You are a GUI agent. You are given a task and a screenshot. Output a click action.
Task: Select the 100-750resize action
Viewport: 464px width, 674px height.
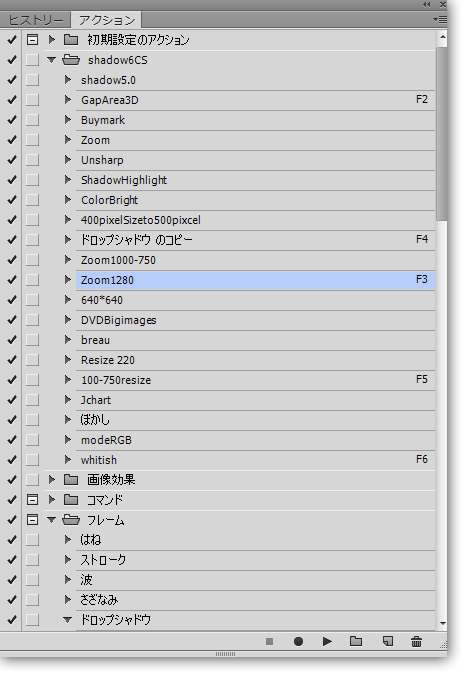pyautogui.click(x=255, y=380)
